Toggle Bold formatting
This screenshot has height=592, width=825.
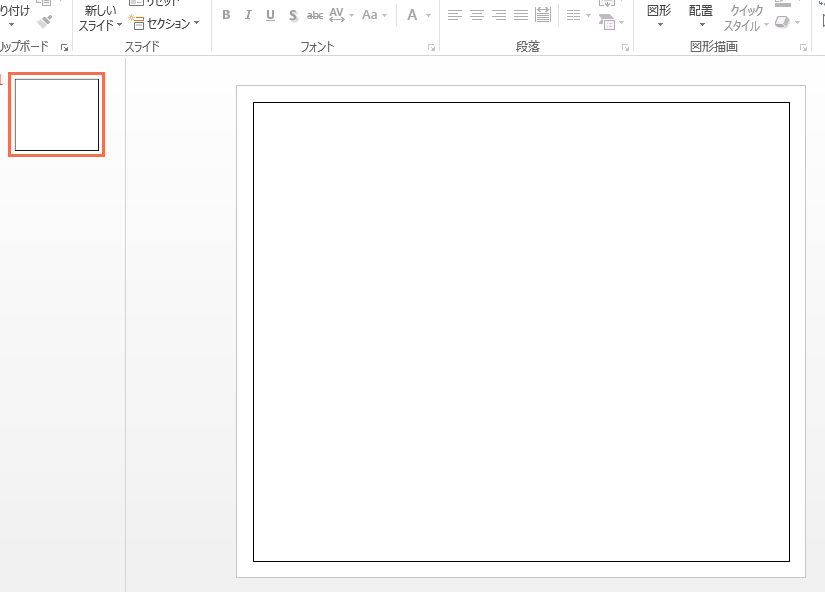point(226,15)
